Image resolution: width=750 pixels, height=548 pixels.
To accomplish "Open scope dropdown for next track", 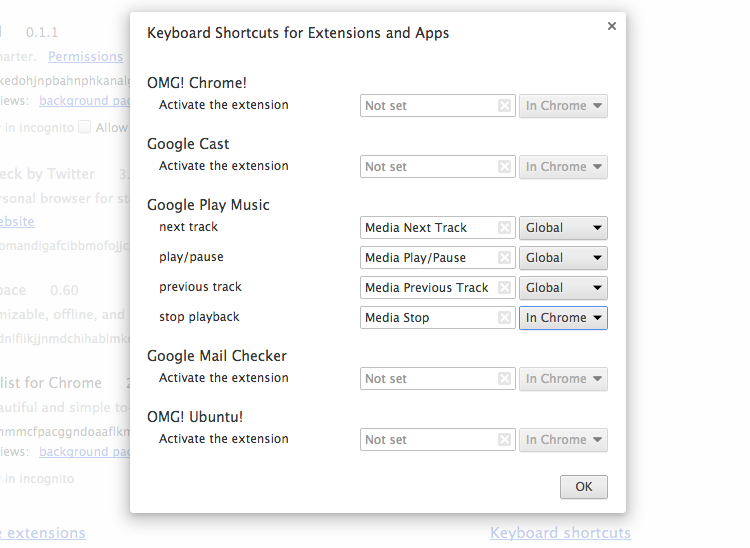I will click(x=563, y=228).
